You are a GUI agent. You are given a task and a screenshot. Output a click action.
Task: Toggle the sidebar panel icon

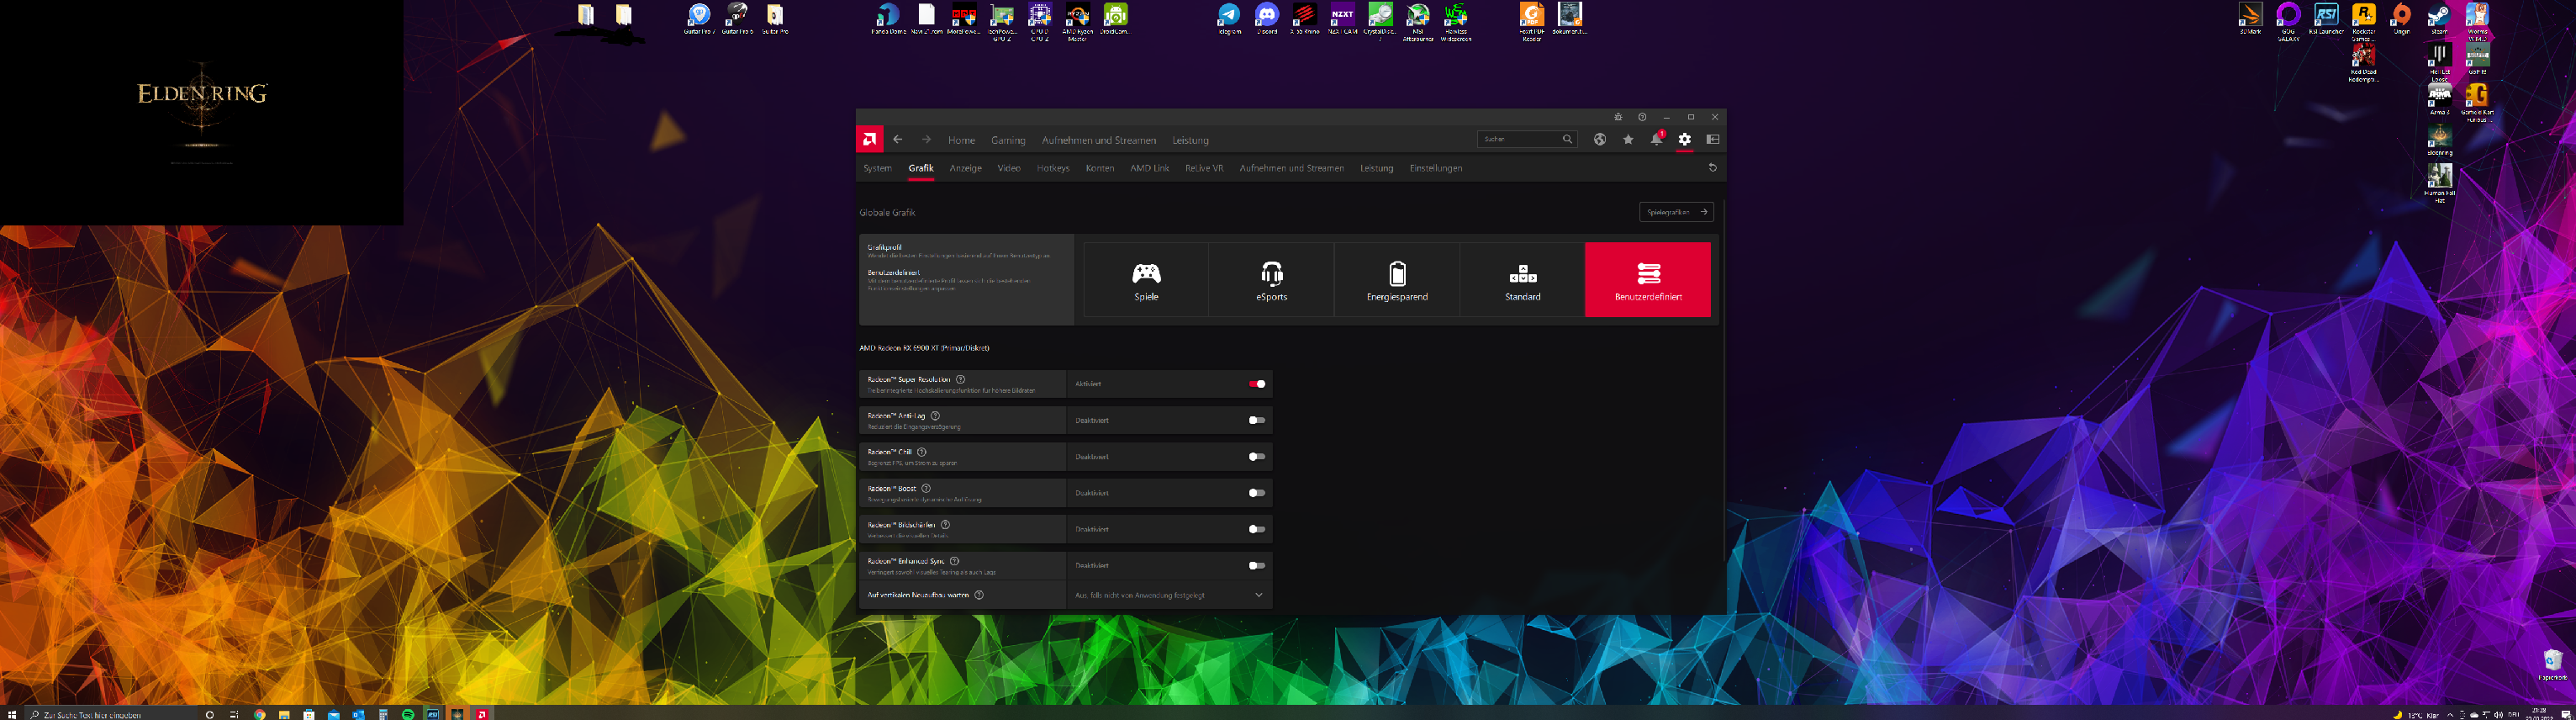(x=1713, y=139)
